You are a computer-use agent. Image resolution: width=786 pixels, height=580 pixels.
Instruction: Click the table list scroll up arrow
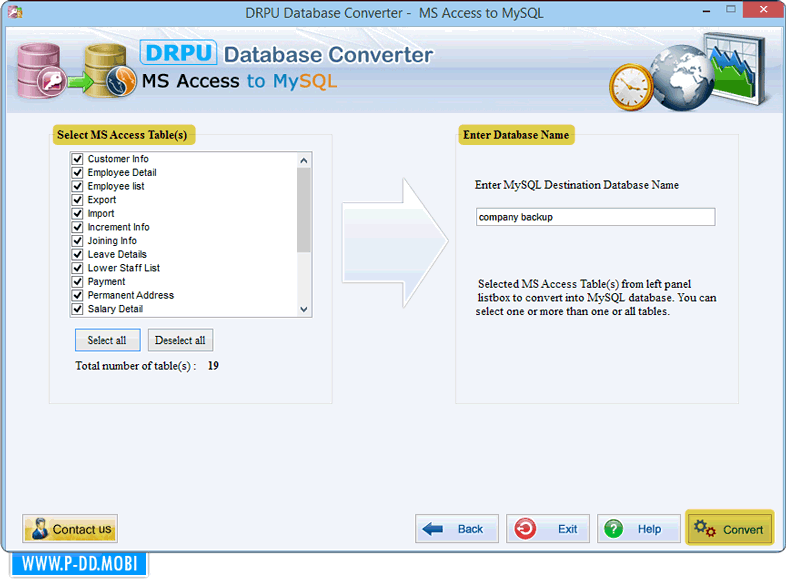304,160
